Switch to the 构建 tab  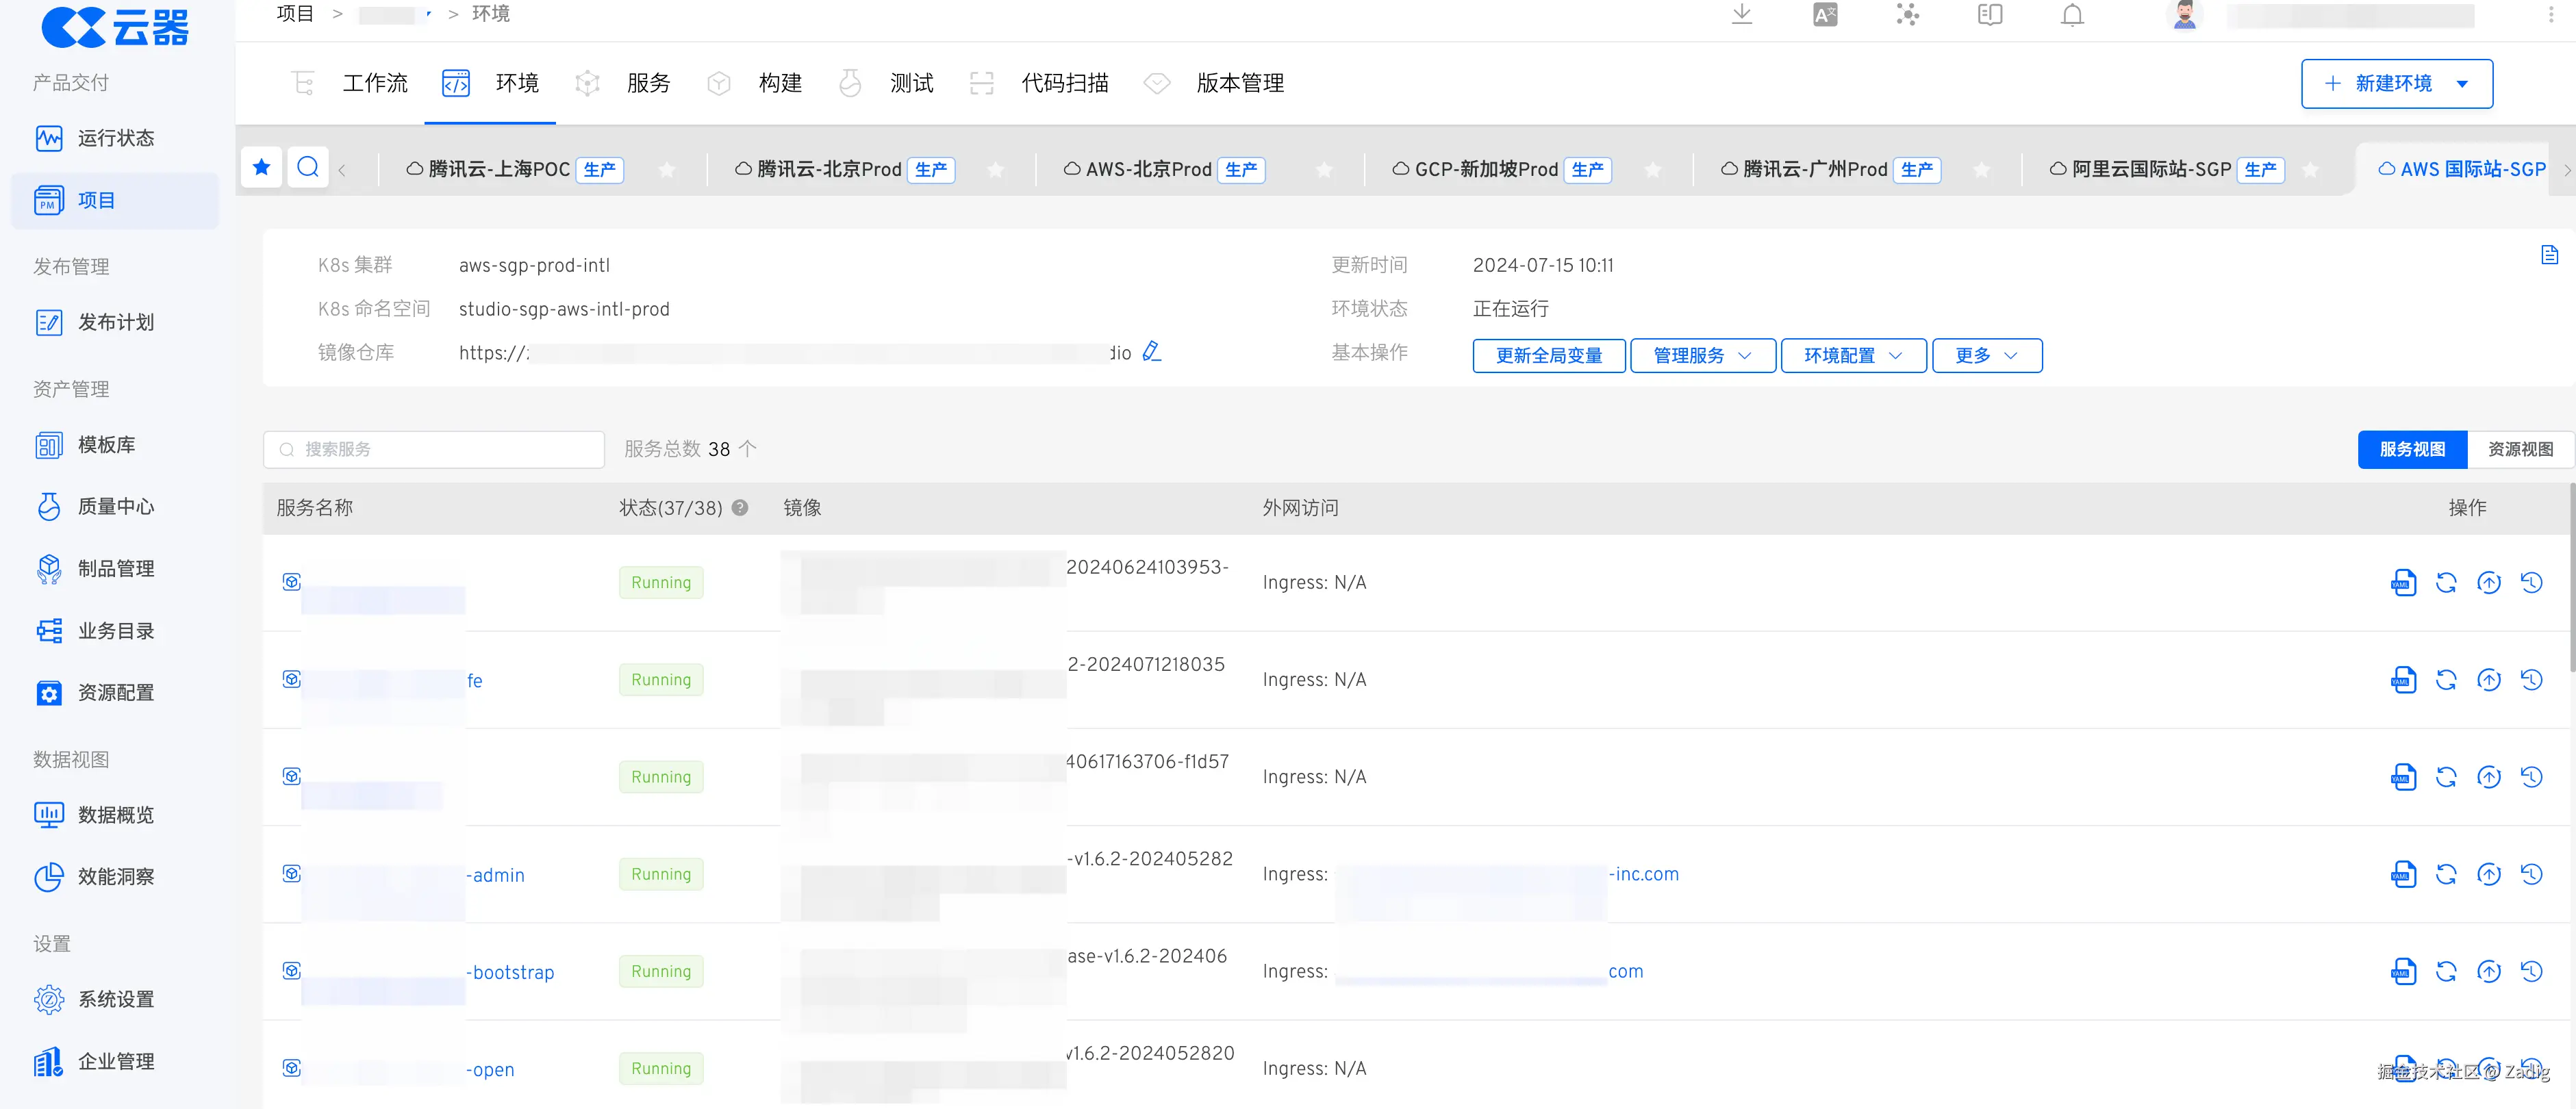tap(756, 83)
